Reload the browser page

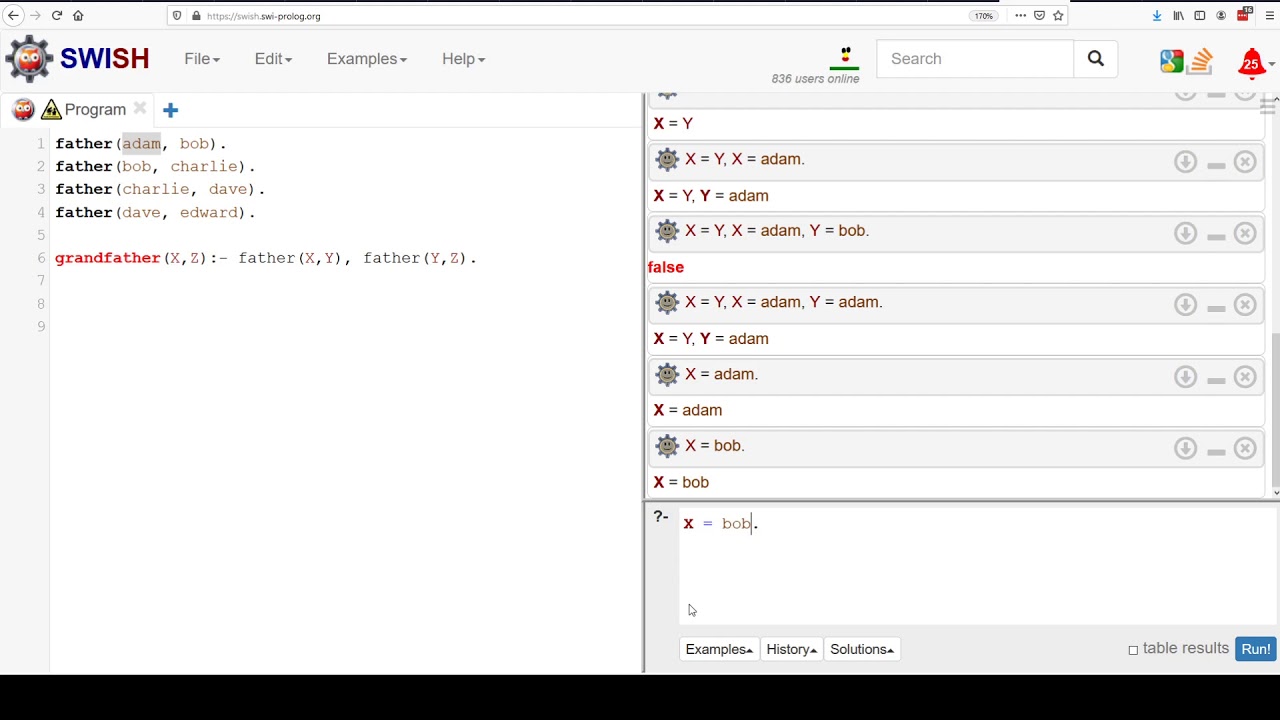click(57, 16)
